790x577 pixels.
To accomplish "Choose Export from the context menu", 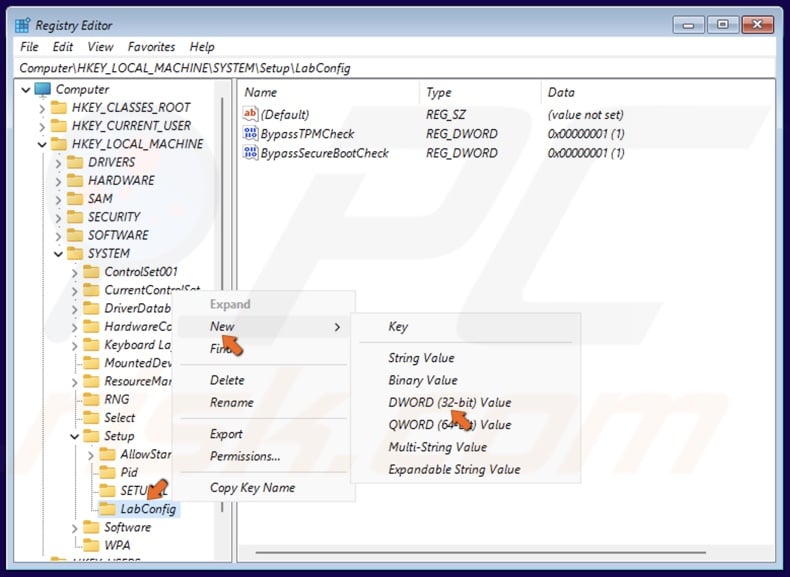I will [263, 434].
